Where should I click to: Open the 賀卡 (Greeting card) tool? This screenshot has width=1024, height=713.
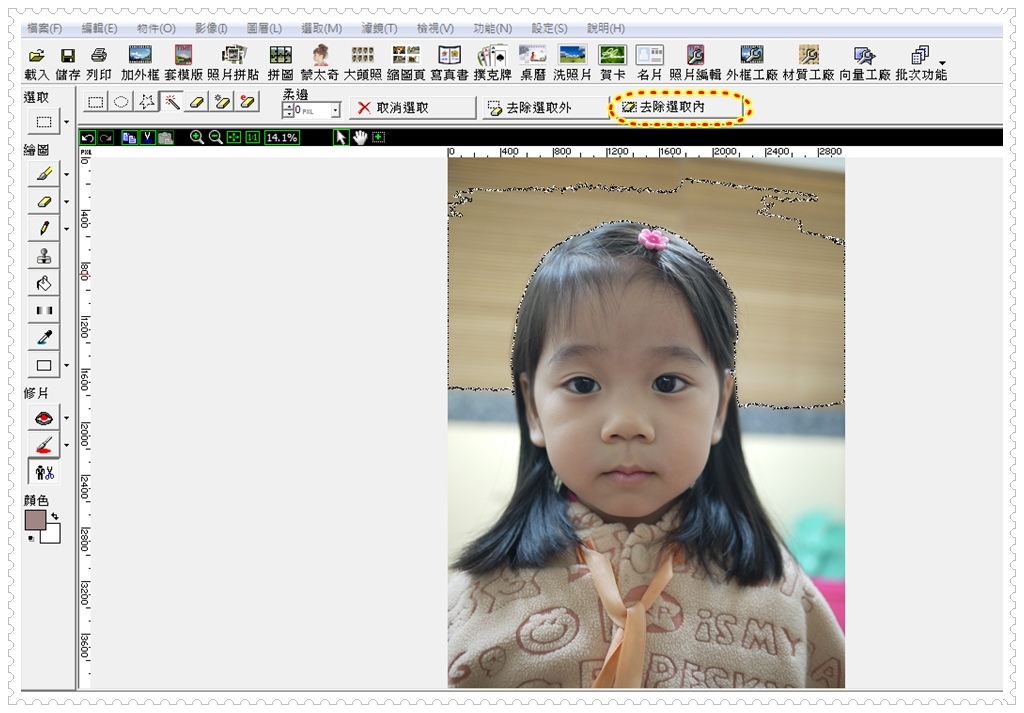tap(613, 63)
